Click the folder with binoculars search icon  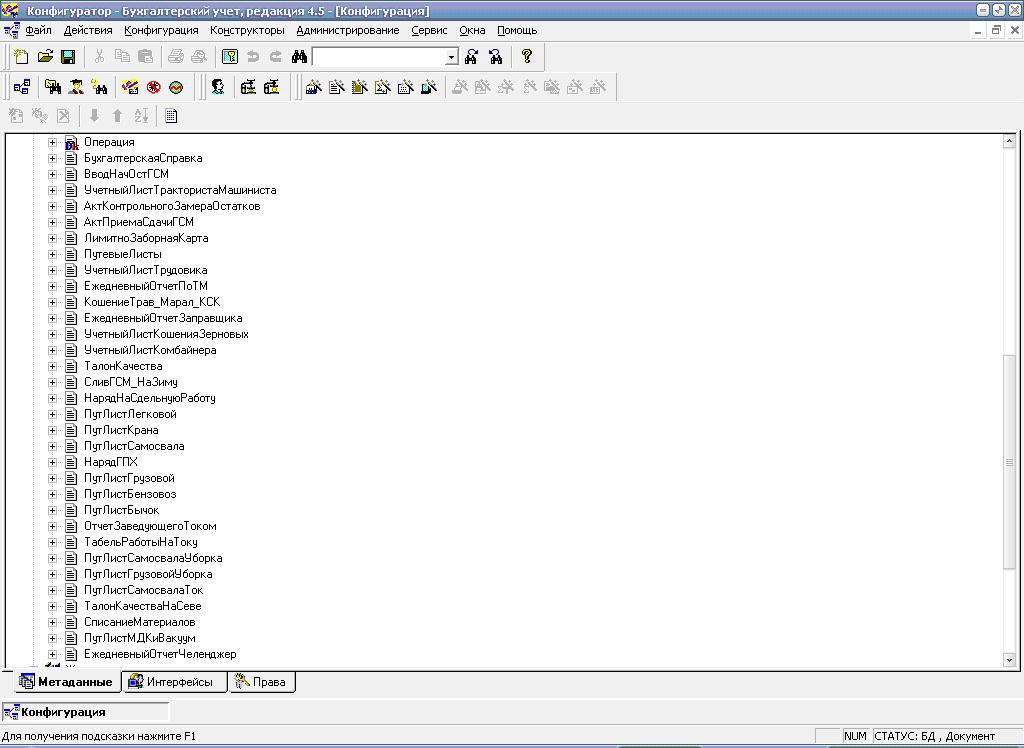pyautogui.click(x=53, y=87)
